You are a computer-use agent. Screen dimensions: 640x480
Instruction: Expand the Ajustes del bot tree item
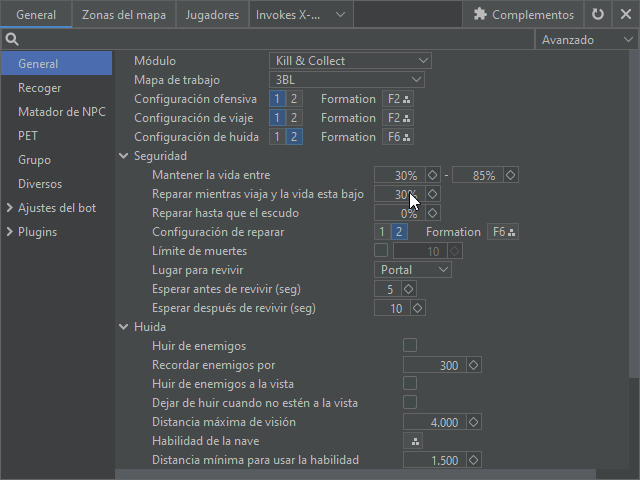coord(10,208)
